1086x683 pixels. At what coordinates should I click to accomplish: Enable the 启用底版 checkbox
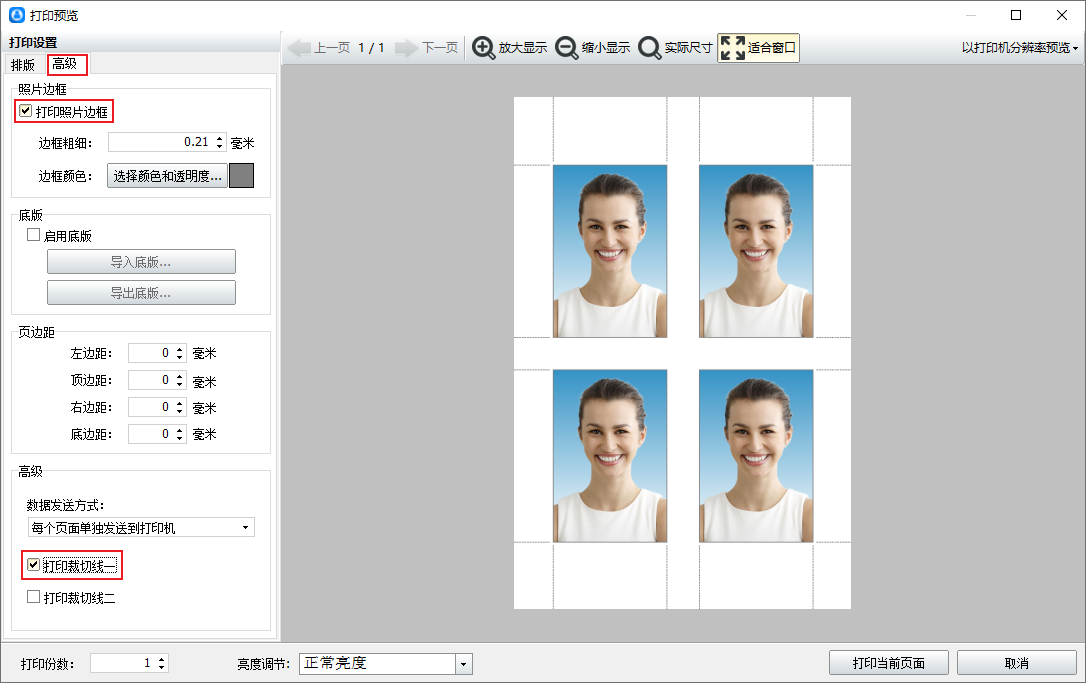(34, 236)
